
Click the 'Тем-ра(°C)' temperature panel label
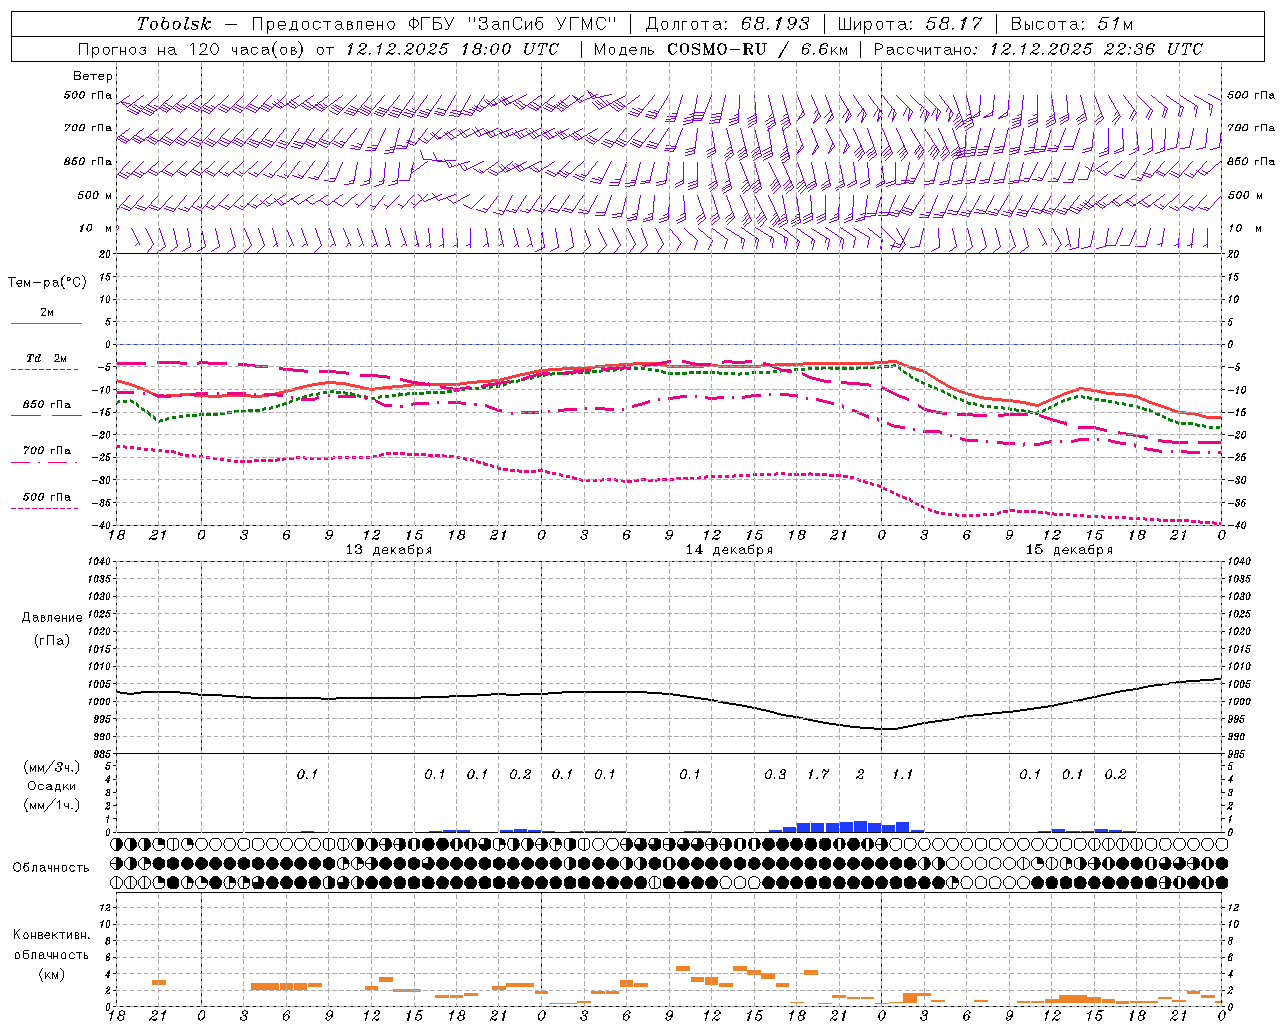[x=47, y=283]
